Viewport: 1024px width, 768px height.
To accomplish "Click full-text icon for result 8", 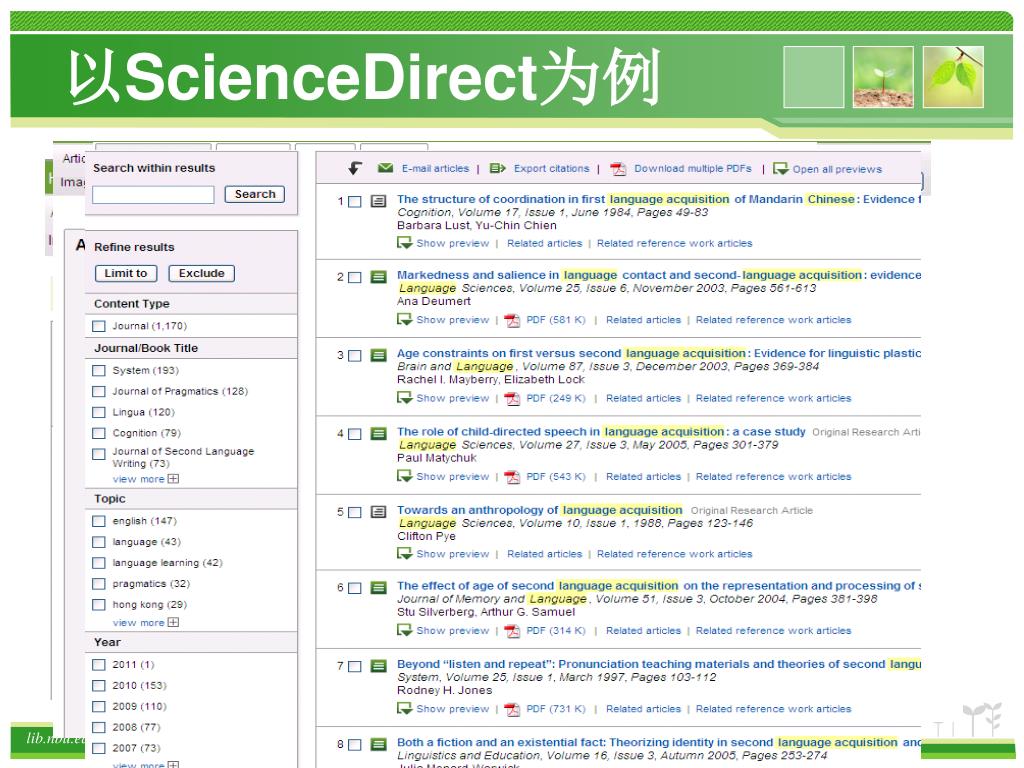I will (379, 744).
